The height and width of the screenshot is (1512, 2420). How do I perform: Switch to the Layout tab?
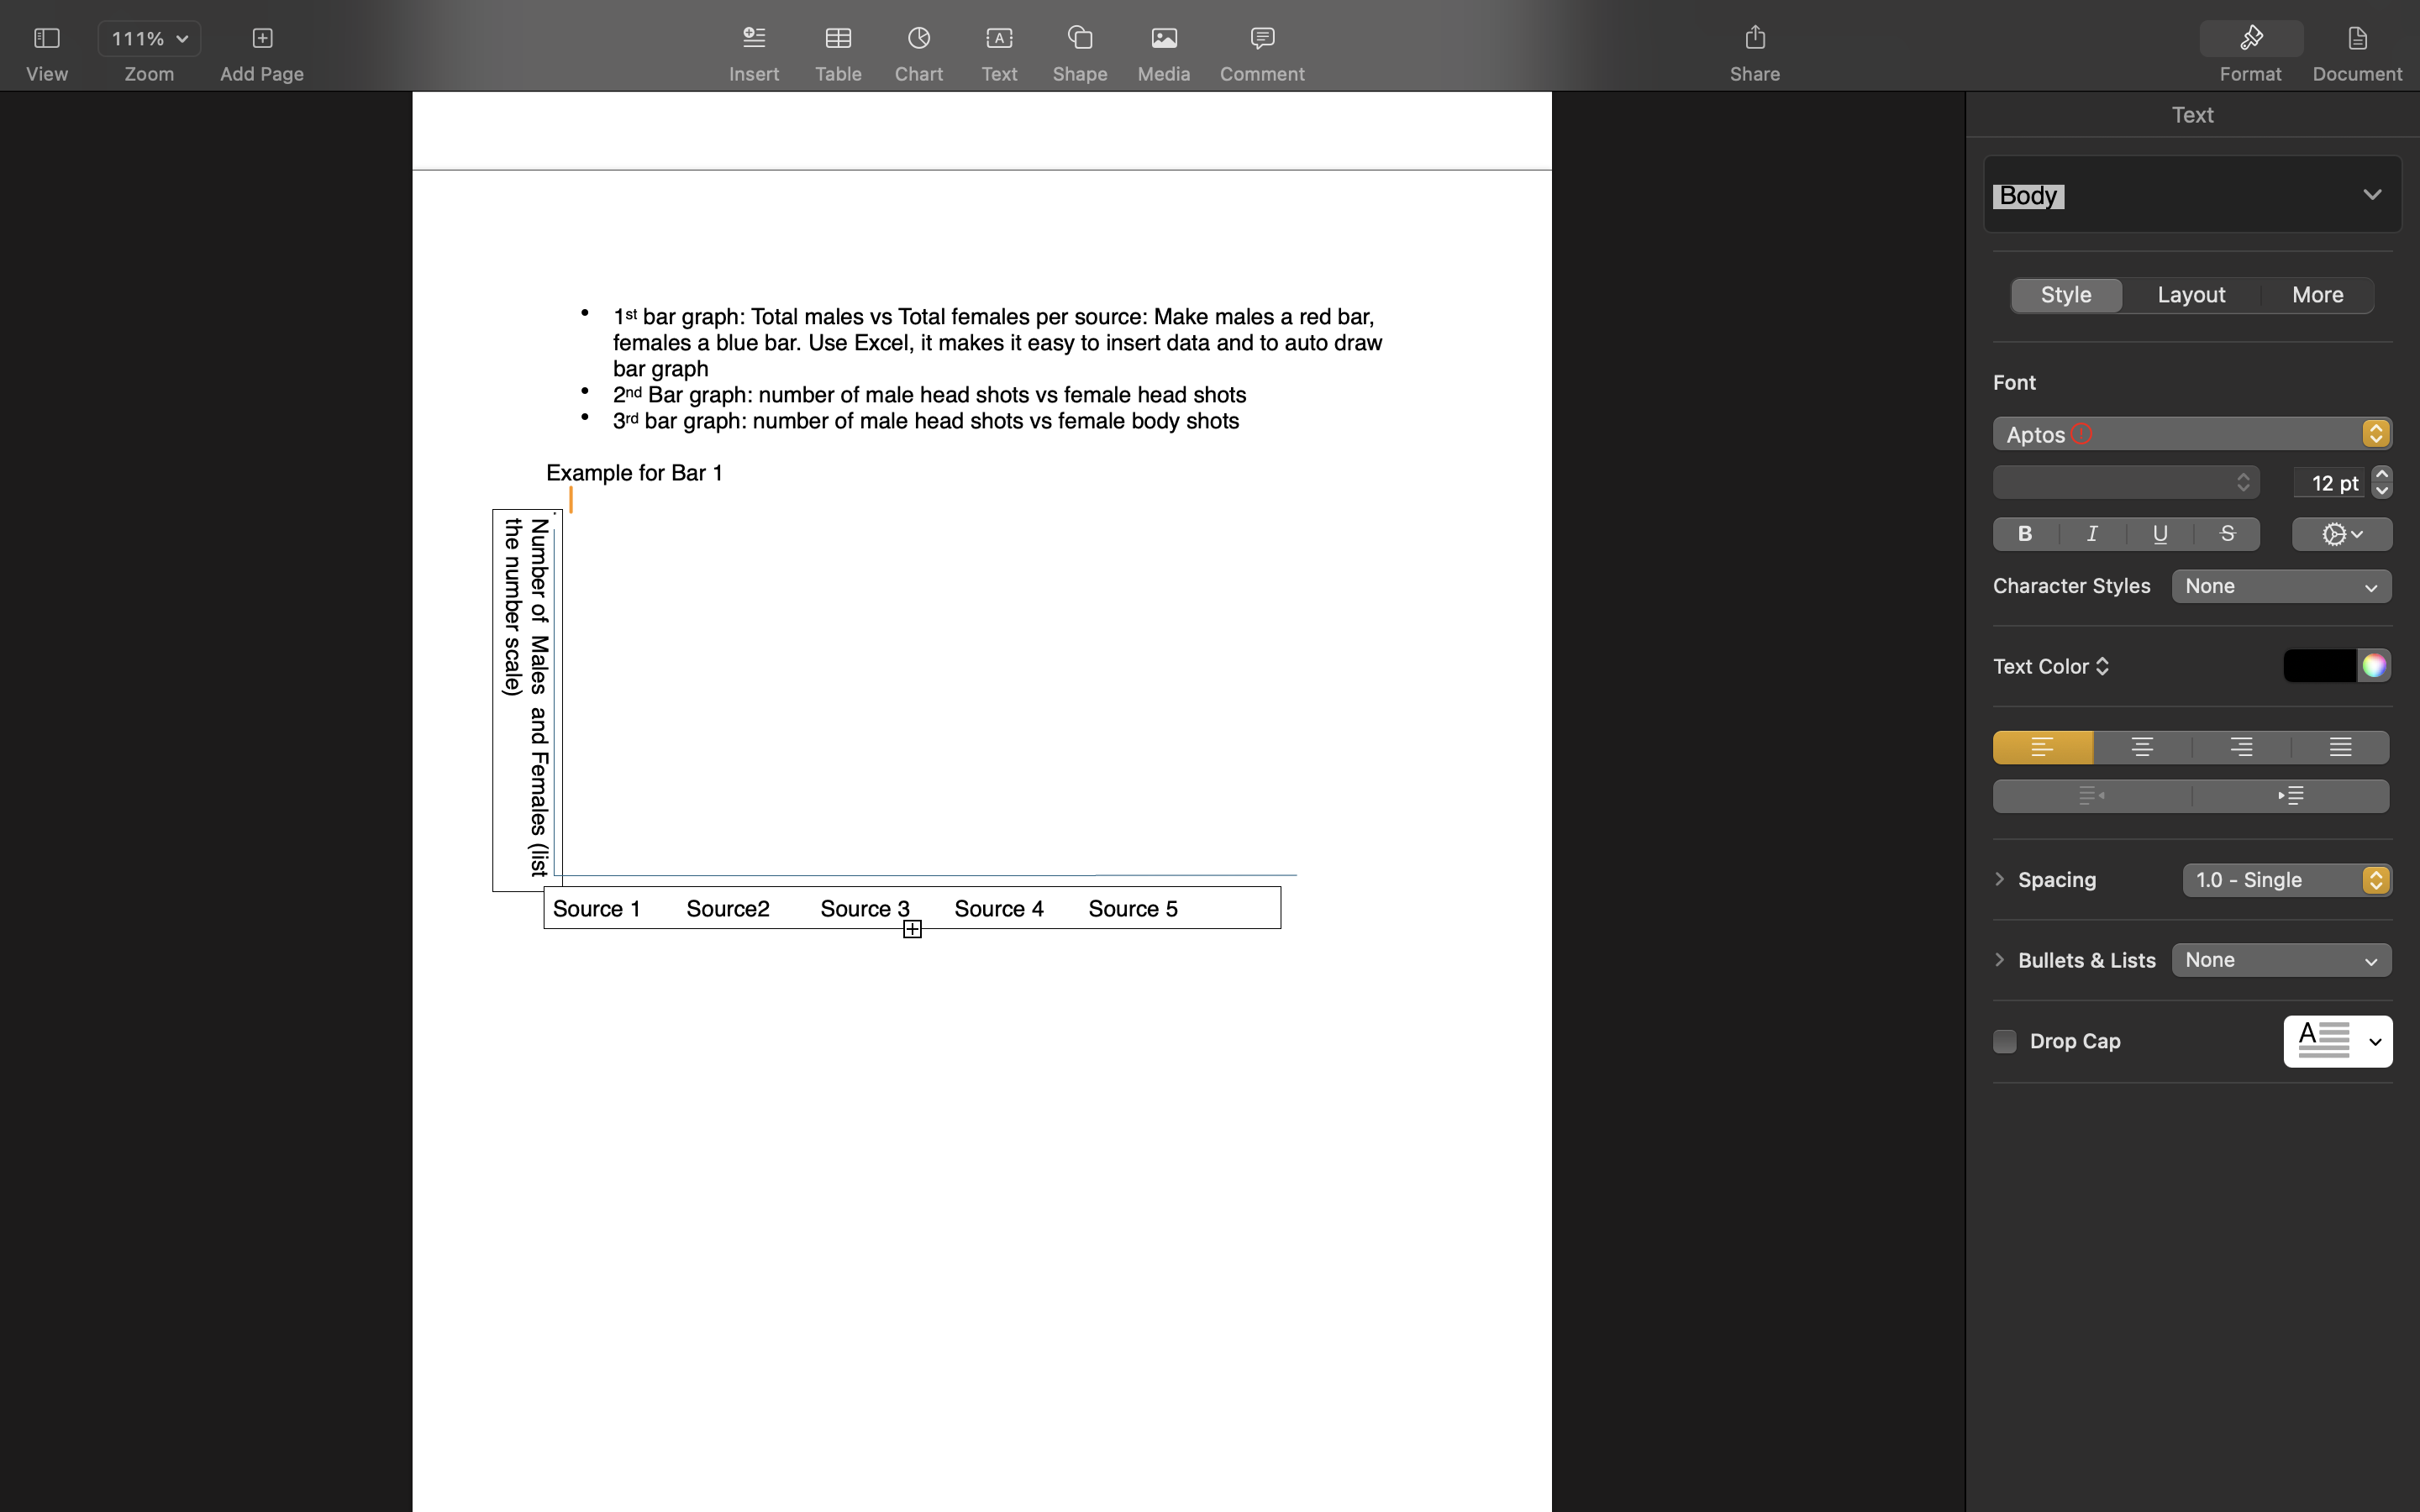pyautogui.click(x=2191, y=295)
